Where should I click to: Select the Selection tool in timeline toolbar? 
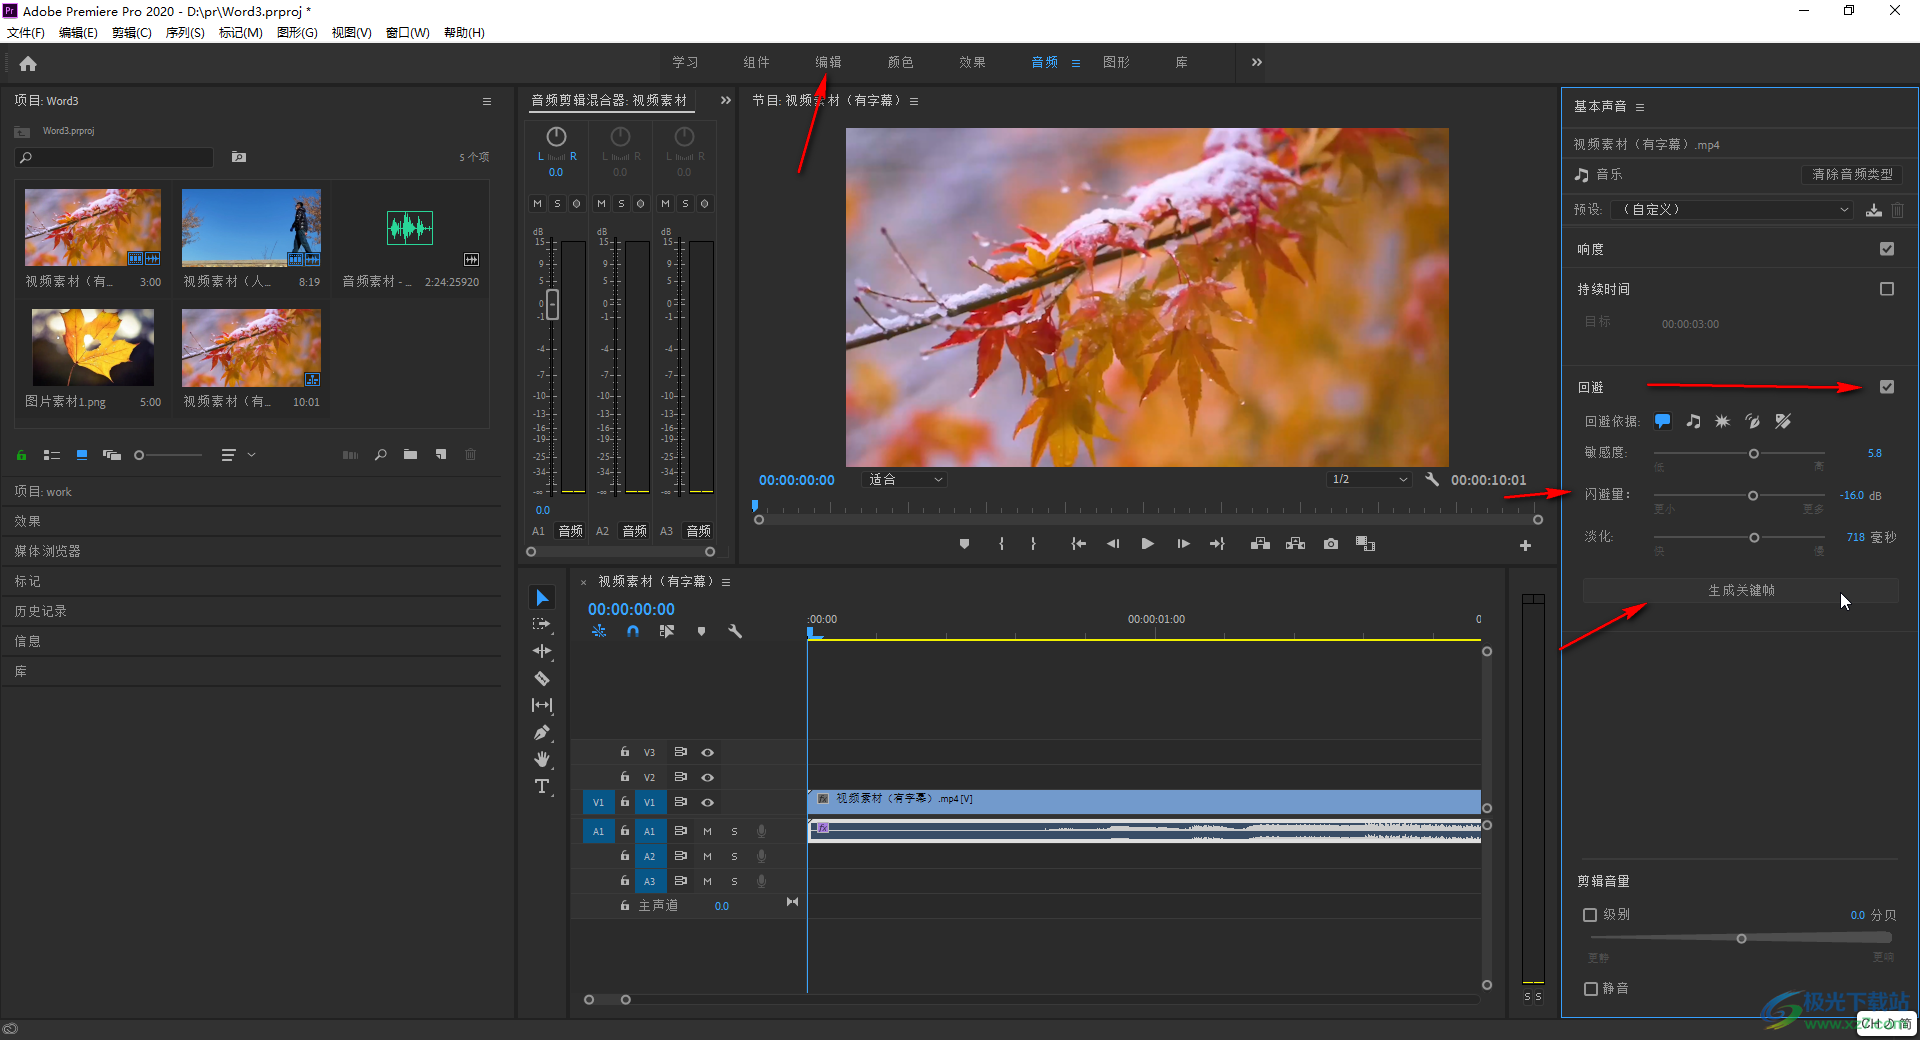click(x=542, y=598)
